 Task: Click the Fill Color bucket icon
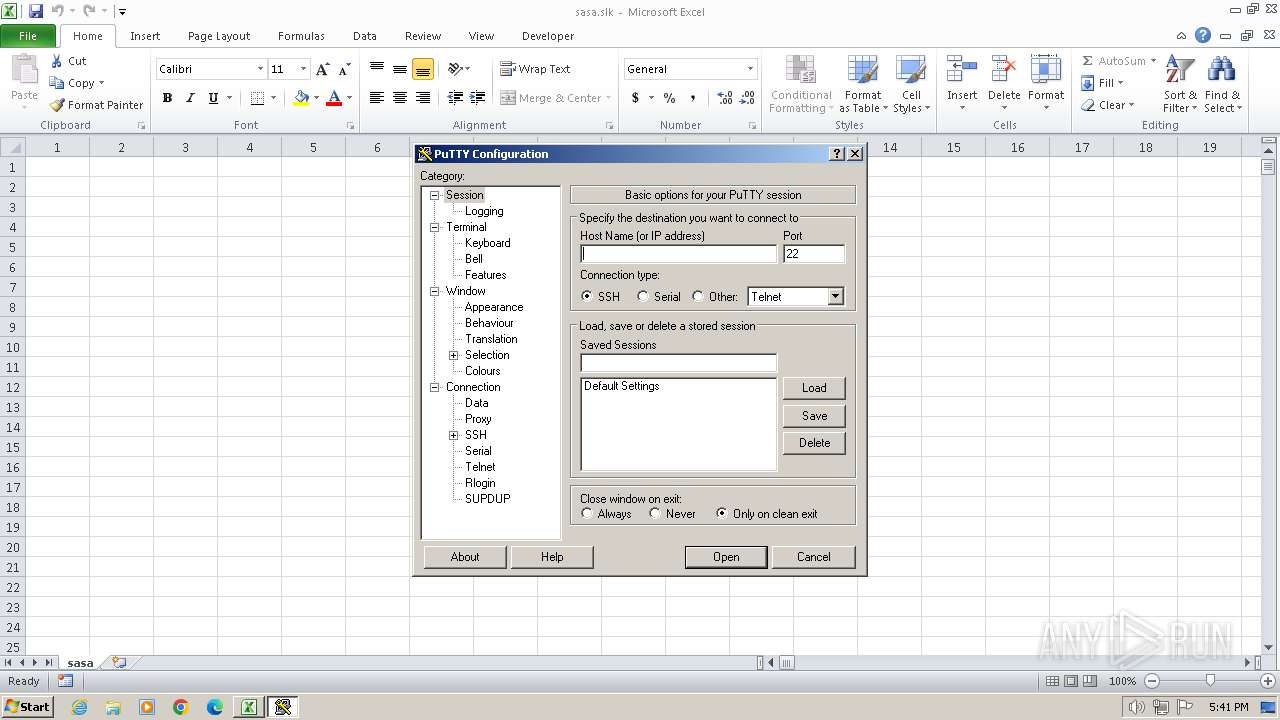click(x=301, y=98)
